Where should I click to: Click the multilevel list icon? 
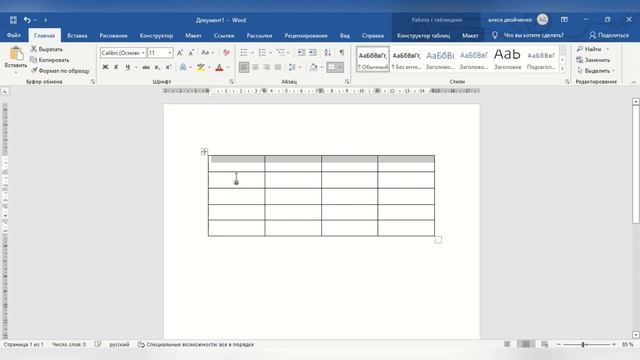280,53
